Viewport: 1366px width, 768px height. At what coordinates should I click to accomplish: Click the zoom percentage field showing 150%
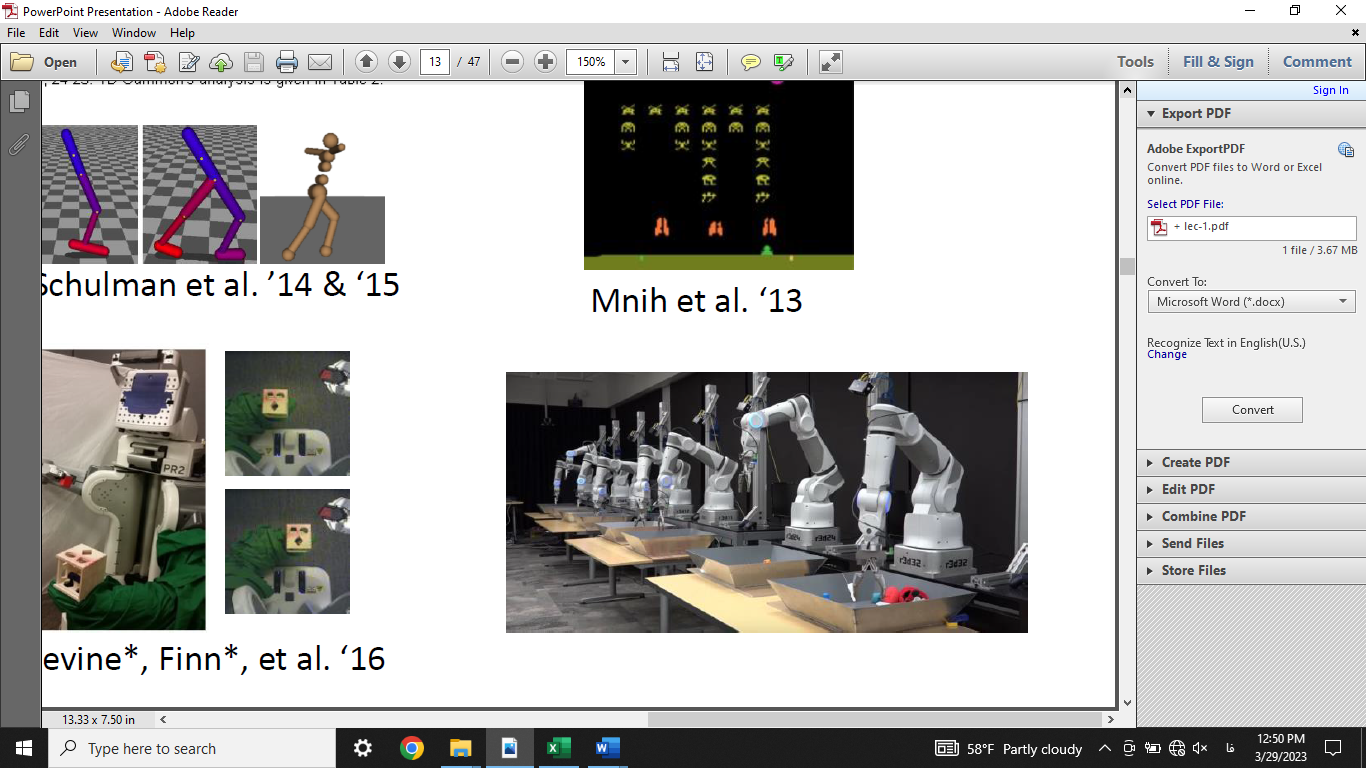591,62
